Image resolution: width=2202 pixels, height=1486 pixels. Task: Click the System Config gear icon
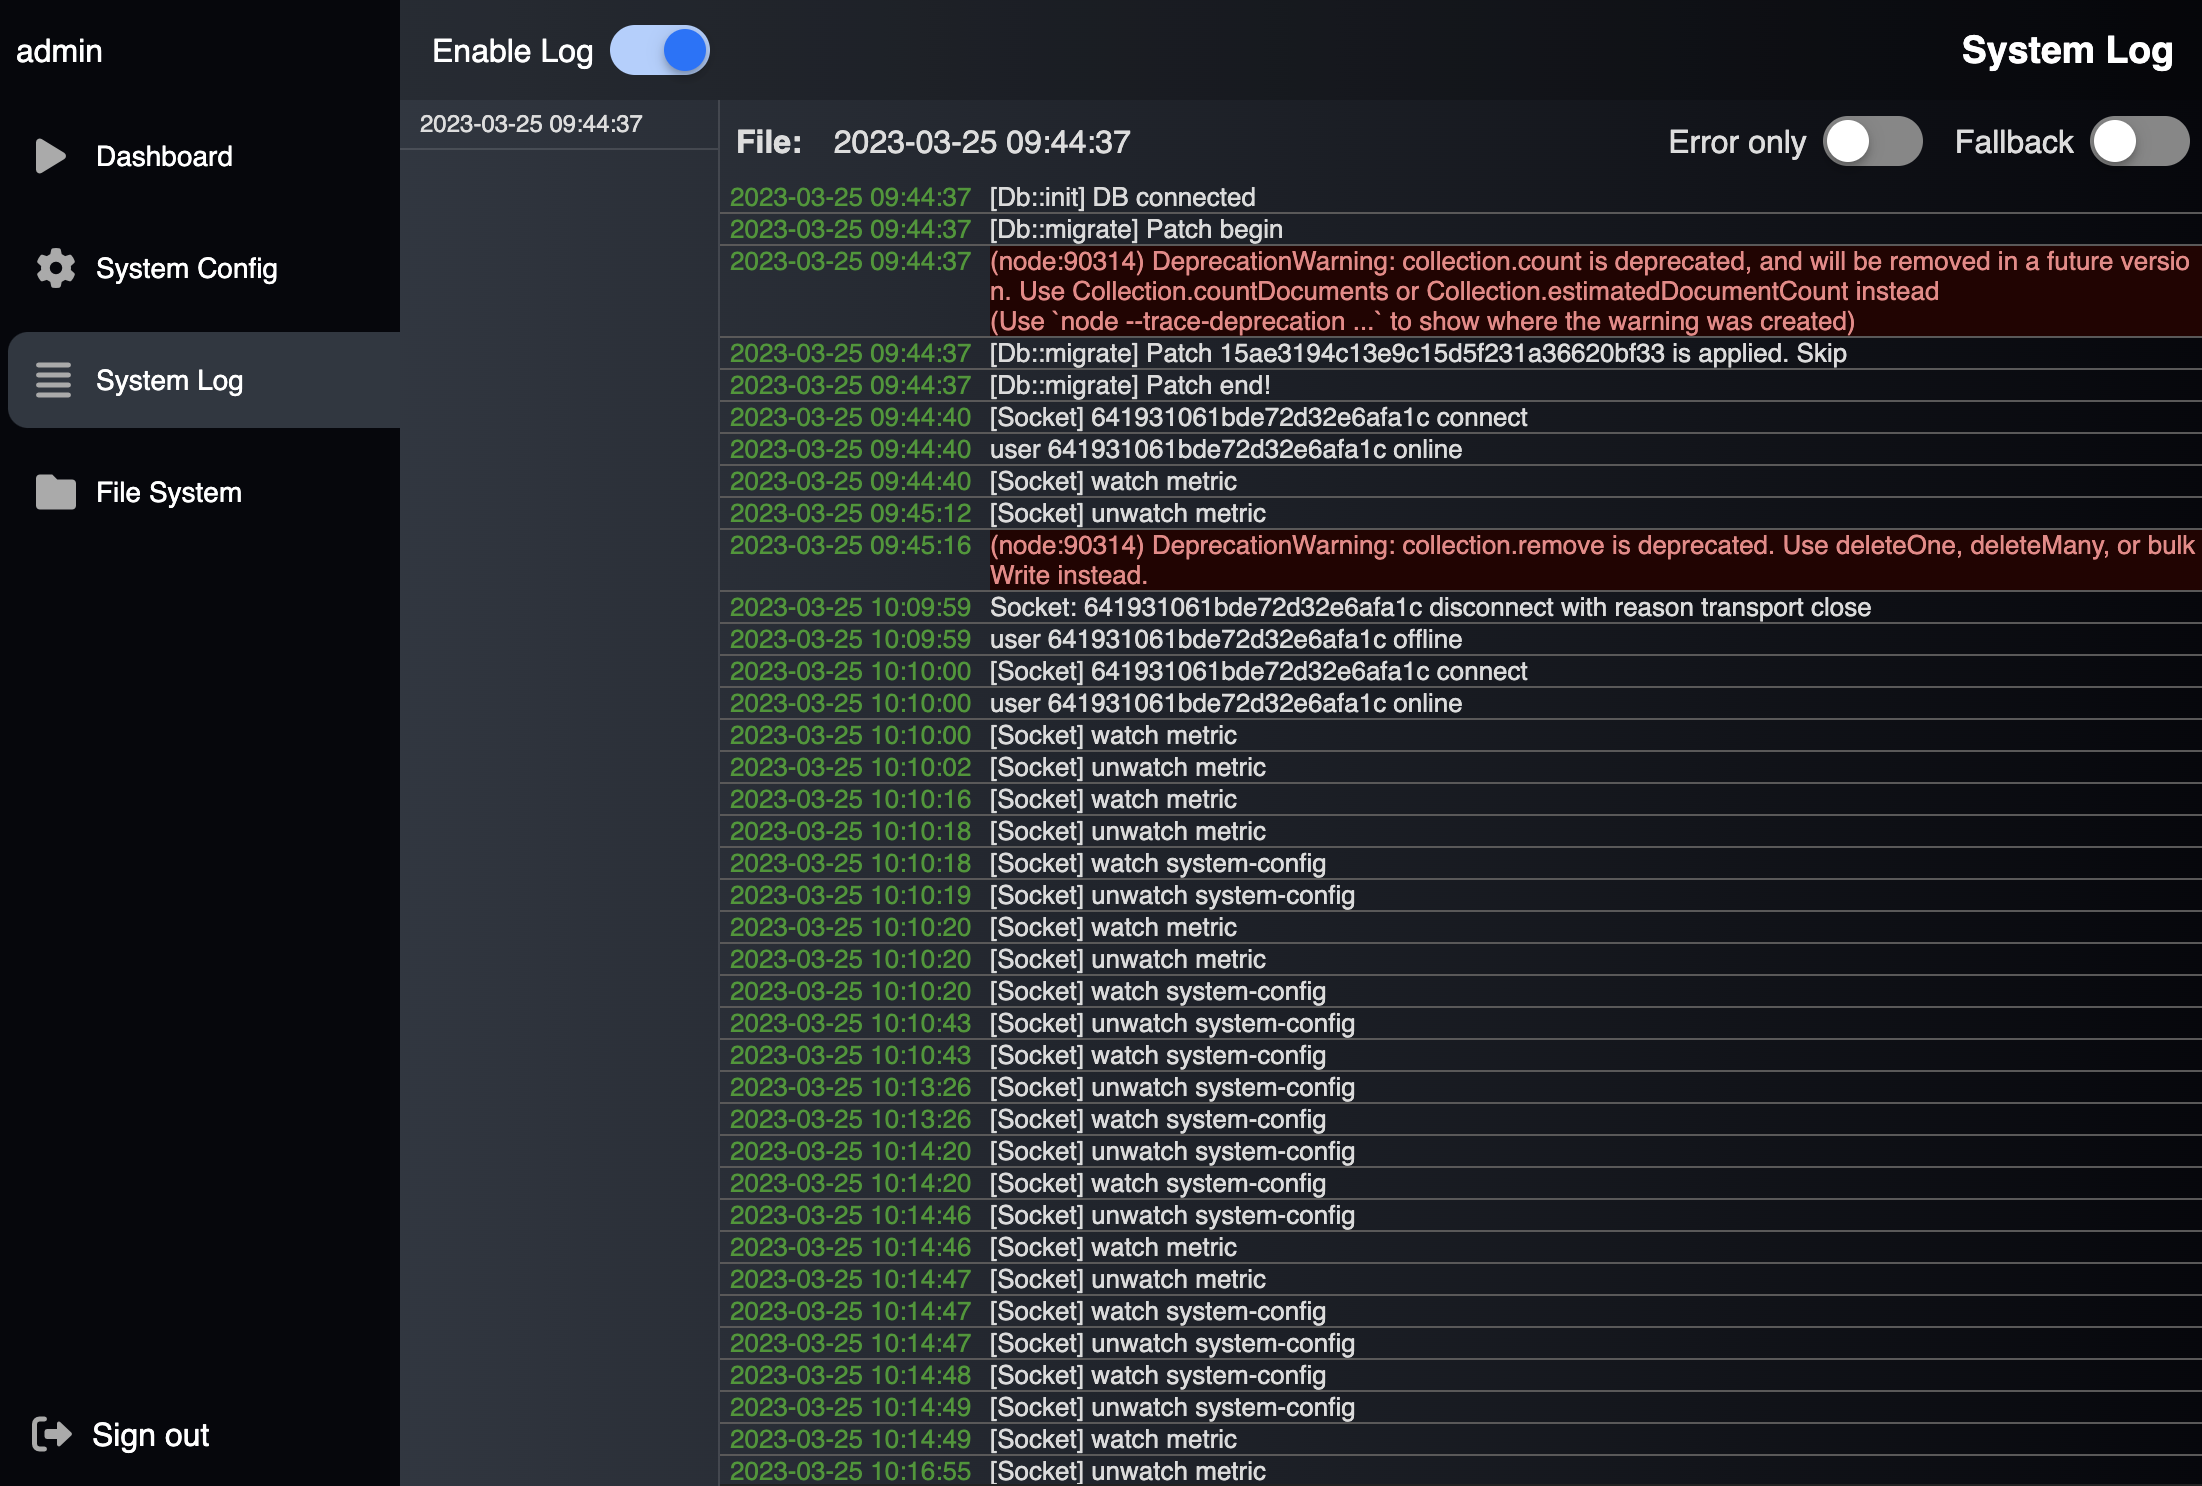(55, 268)
